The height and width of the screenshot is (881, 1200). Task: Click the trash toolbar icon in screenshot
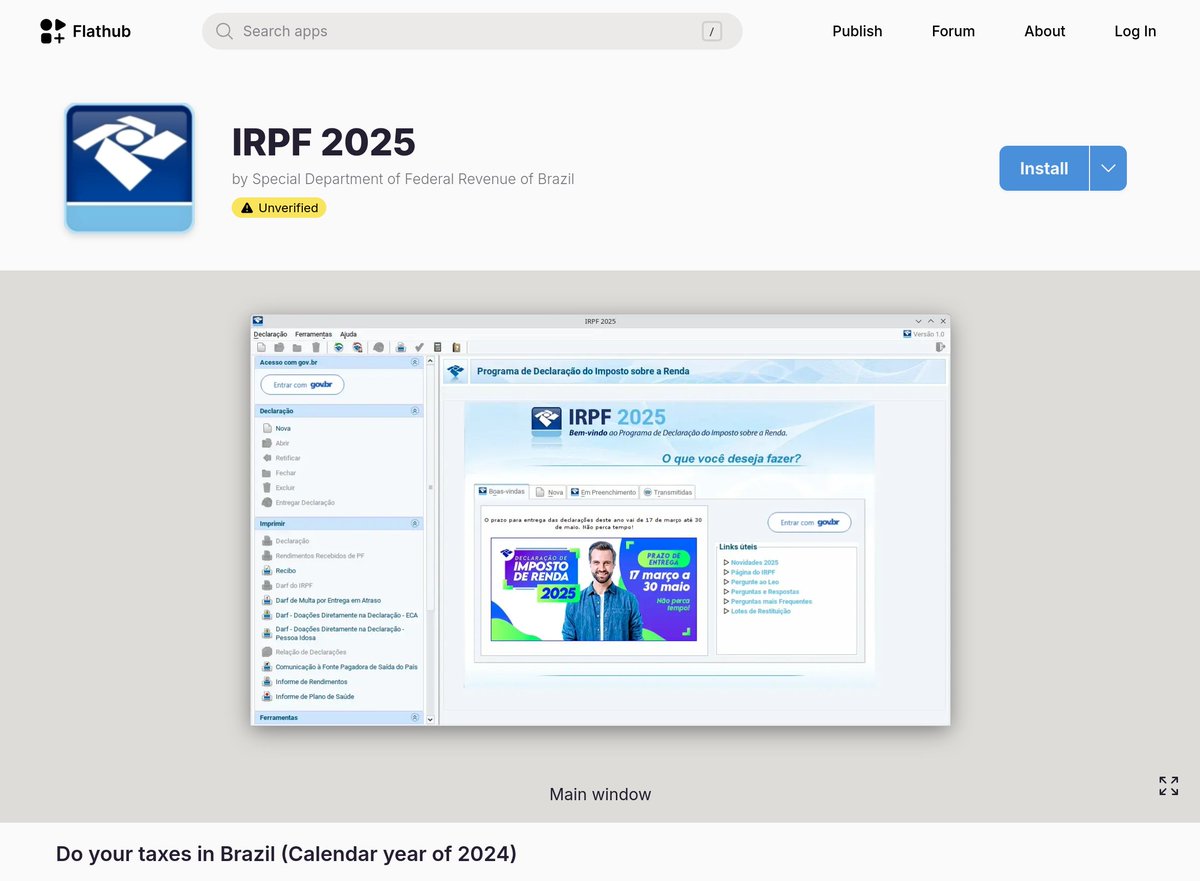315,347
